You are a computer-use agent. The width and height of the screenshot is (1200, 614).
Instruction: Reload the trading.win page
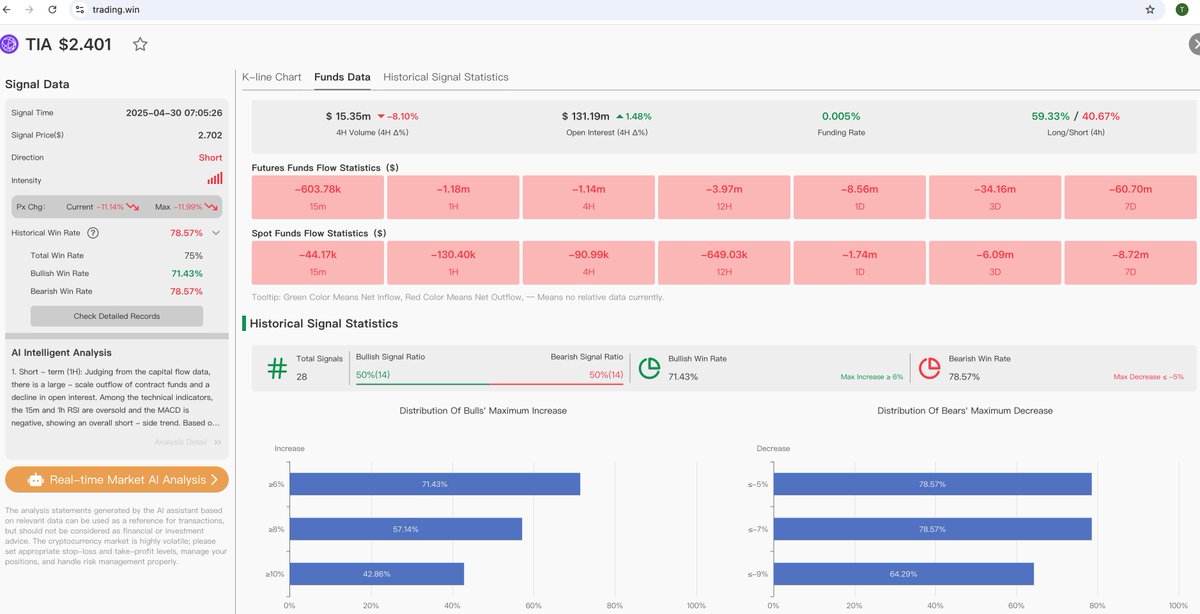52,9
